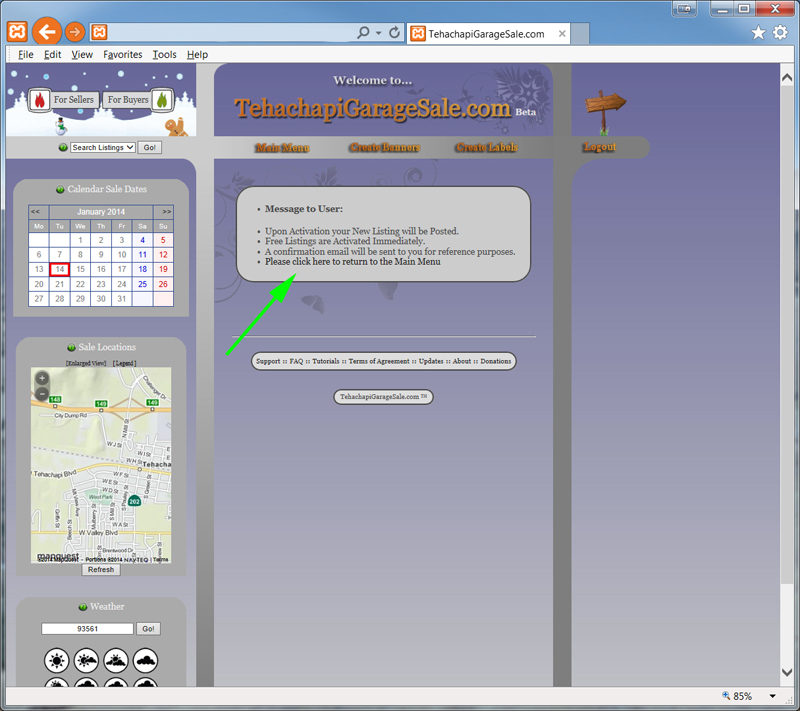Open the File menu
The height and width of the screenshot is (711, 800).
[26, 55]
